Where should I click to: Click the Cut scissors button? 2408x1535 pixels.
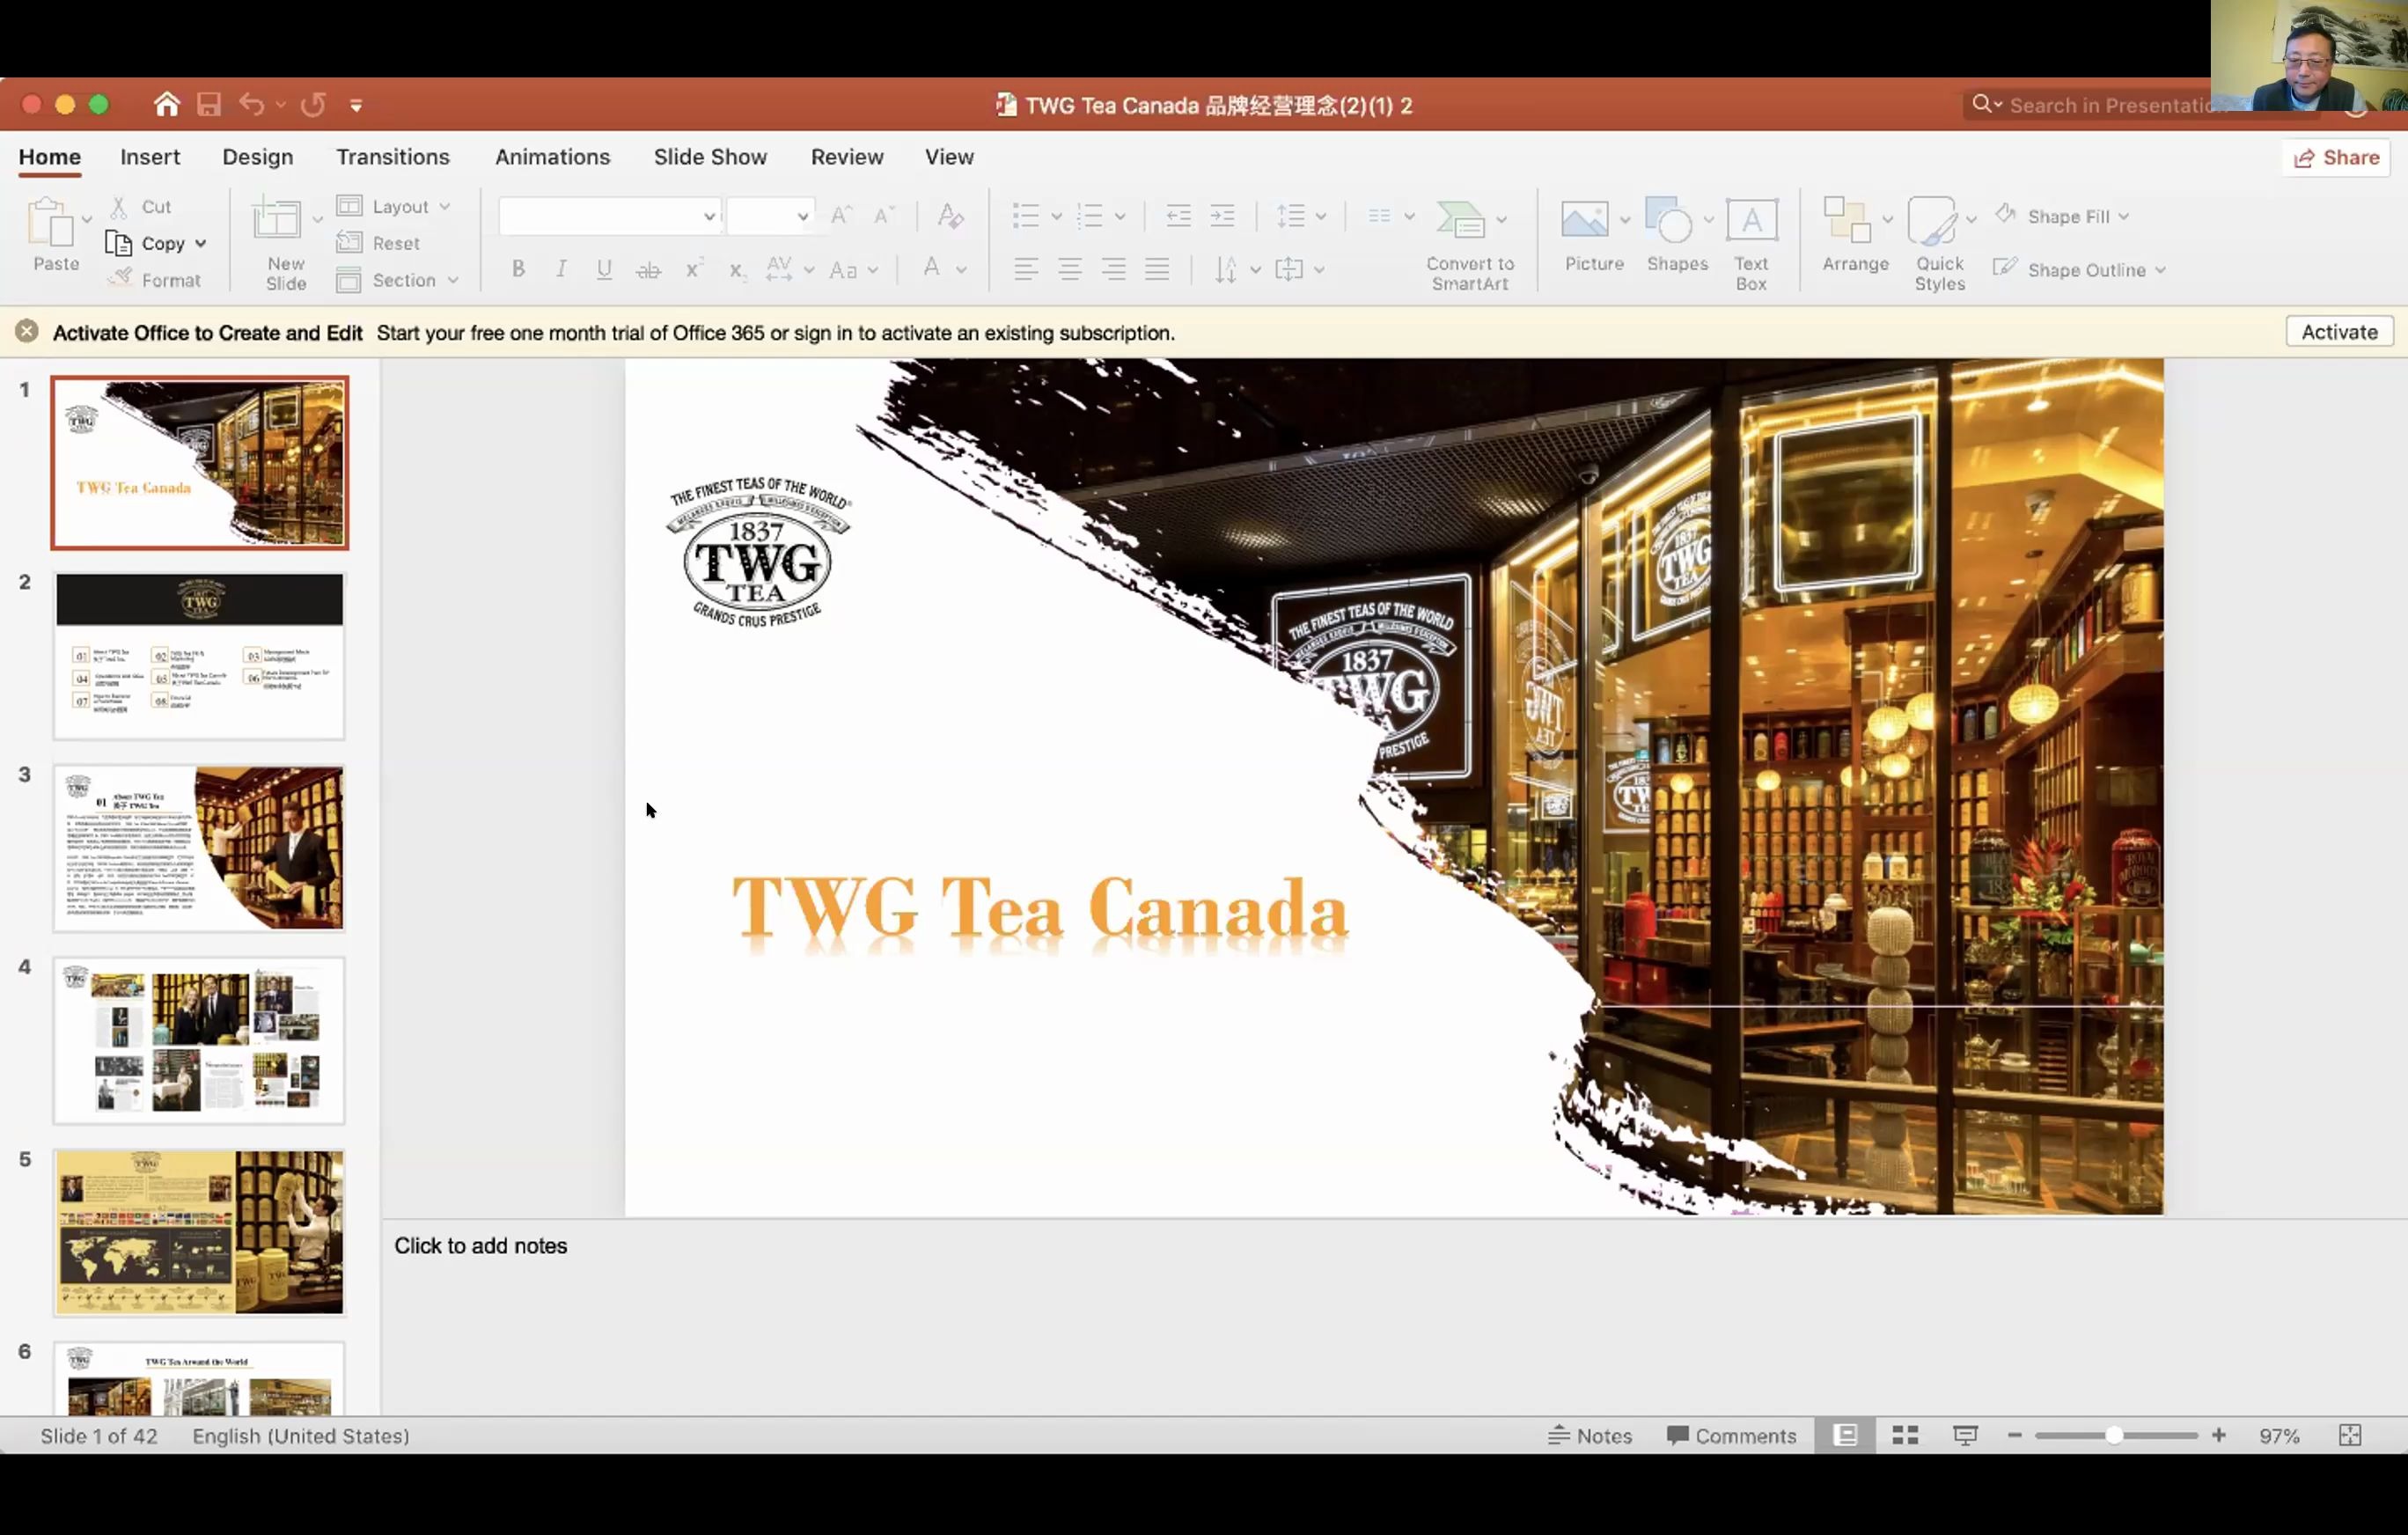tap(141, 206)
